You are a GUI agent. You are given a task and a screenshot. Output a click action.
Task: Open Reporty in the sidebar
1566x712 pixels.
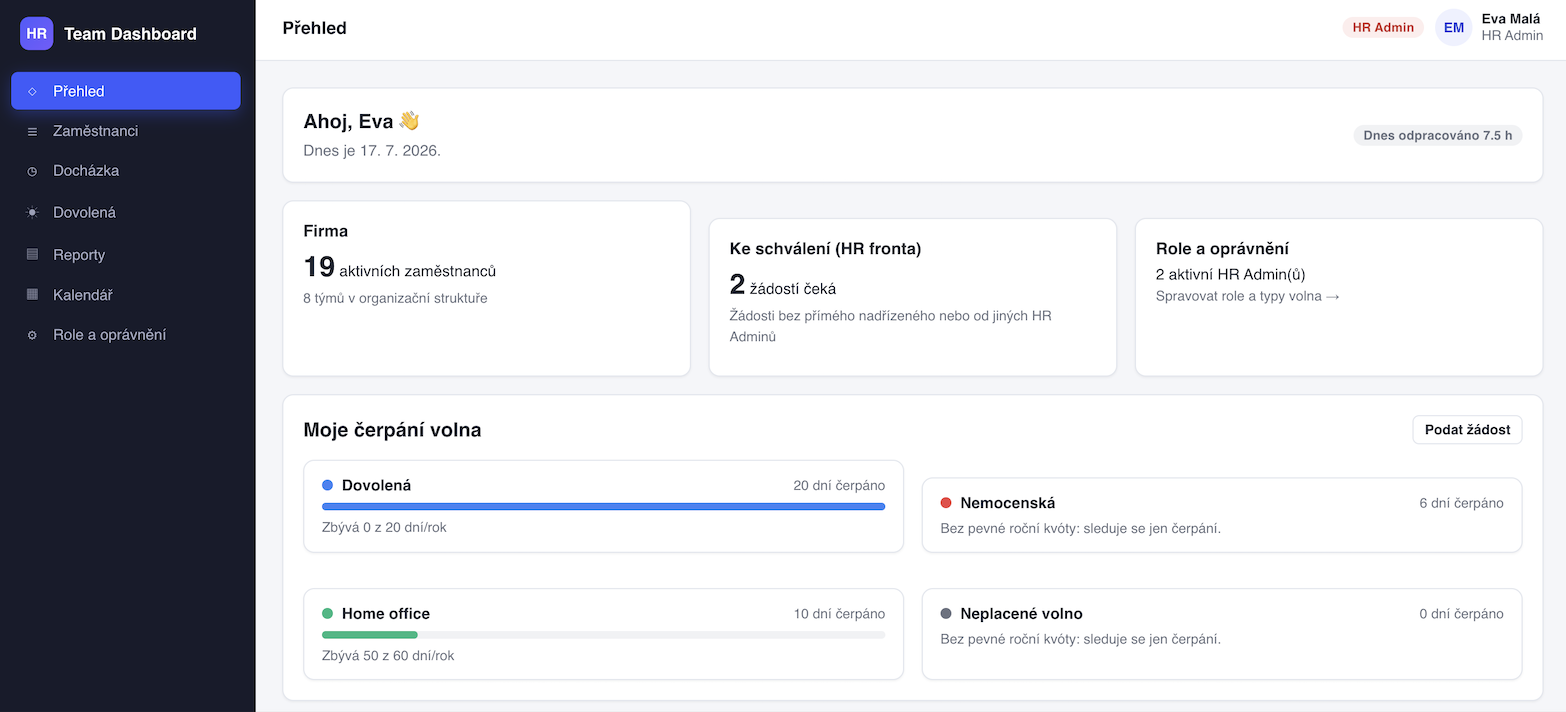point(126,254)
